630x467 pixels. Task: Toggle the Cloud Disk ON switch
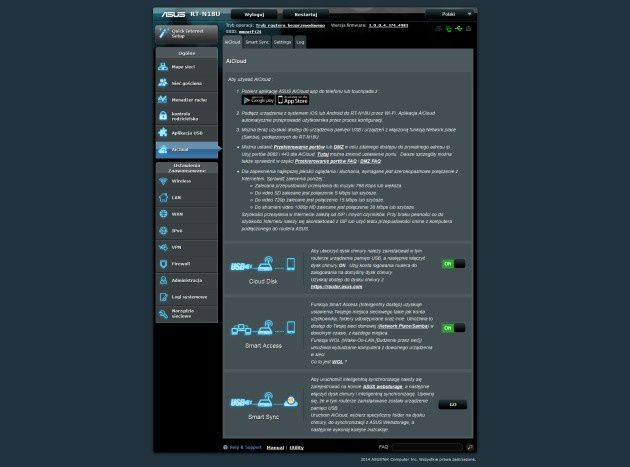(453, 264)
